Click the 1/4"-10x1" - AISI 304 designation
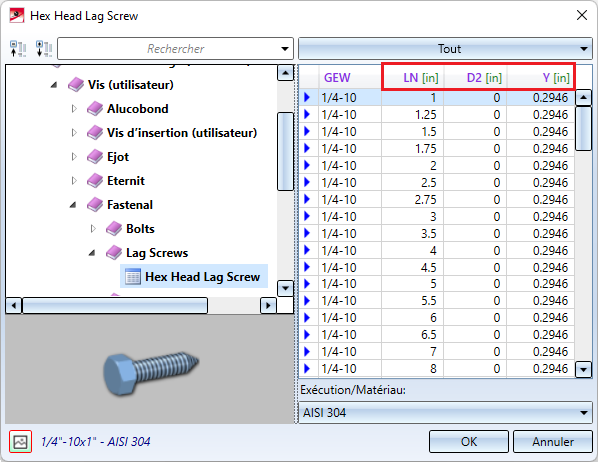The image size is (598, 462). pos(95,442)
